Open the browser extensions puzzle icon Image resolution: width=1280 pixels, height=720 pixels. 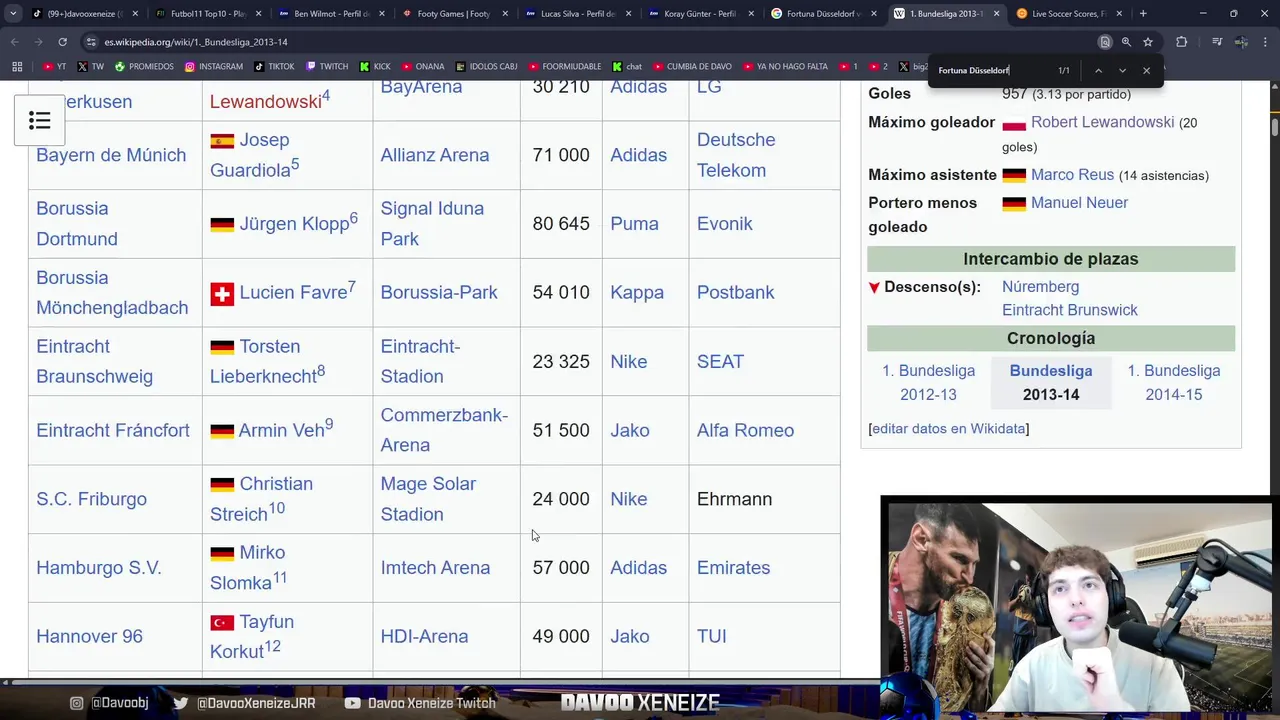pos(1182,42)
